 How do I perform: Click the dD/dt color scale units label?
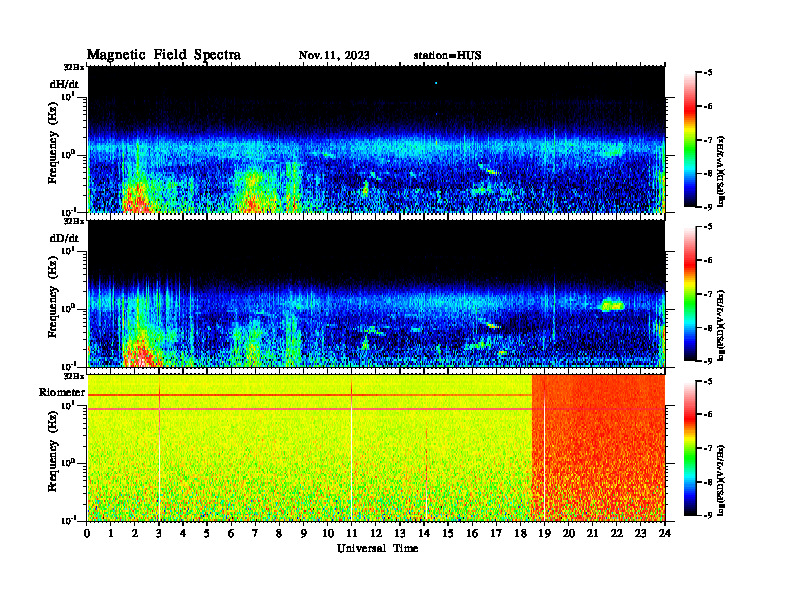721,325
